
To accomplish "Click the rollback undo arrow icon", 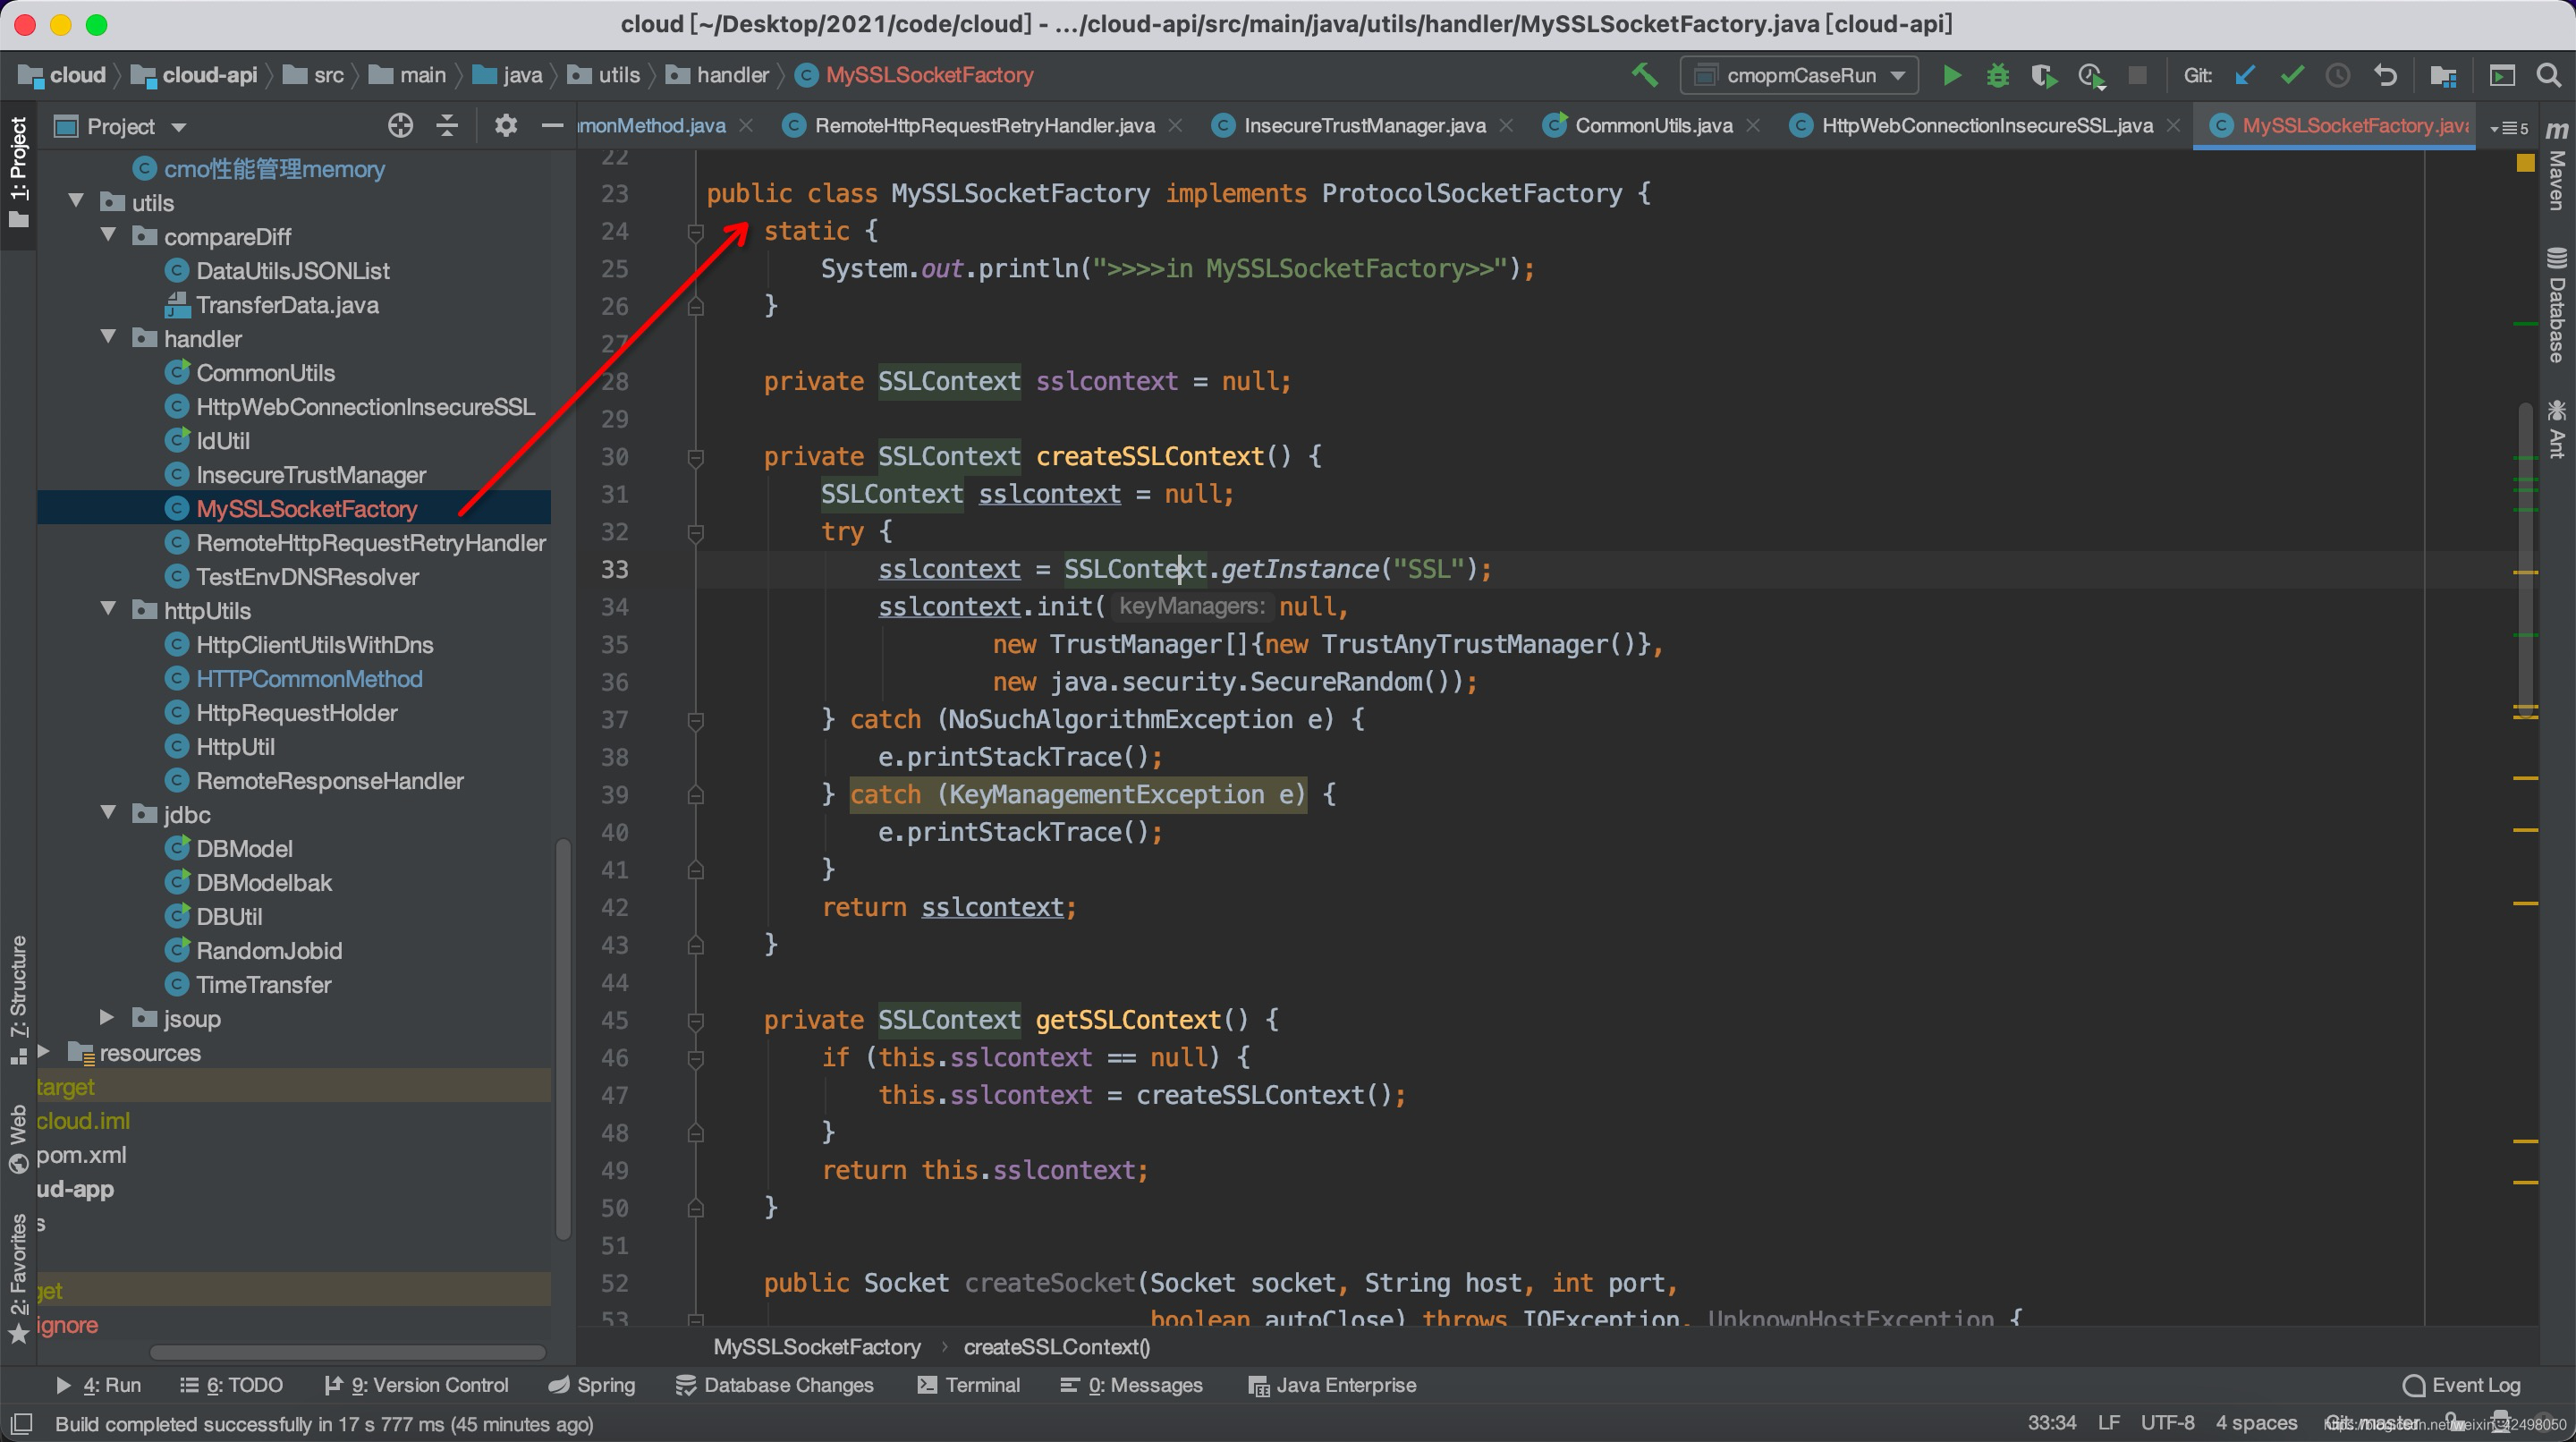I will pos(2385,75).
